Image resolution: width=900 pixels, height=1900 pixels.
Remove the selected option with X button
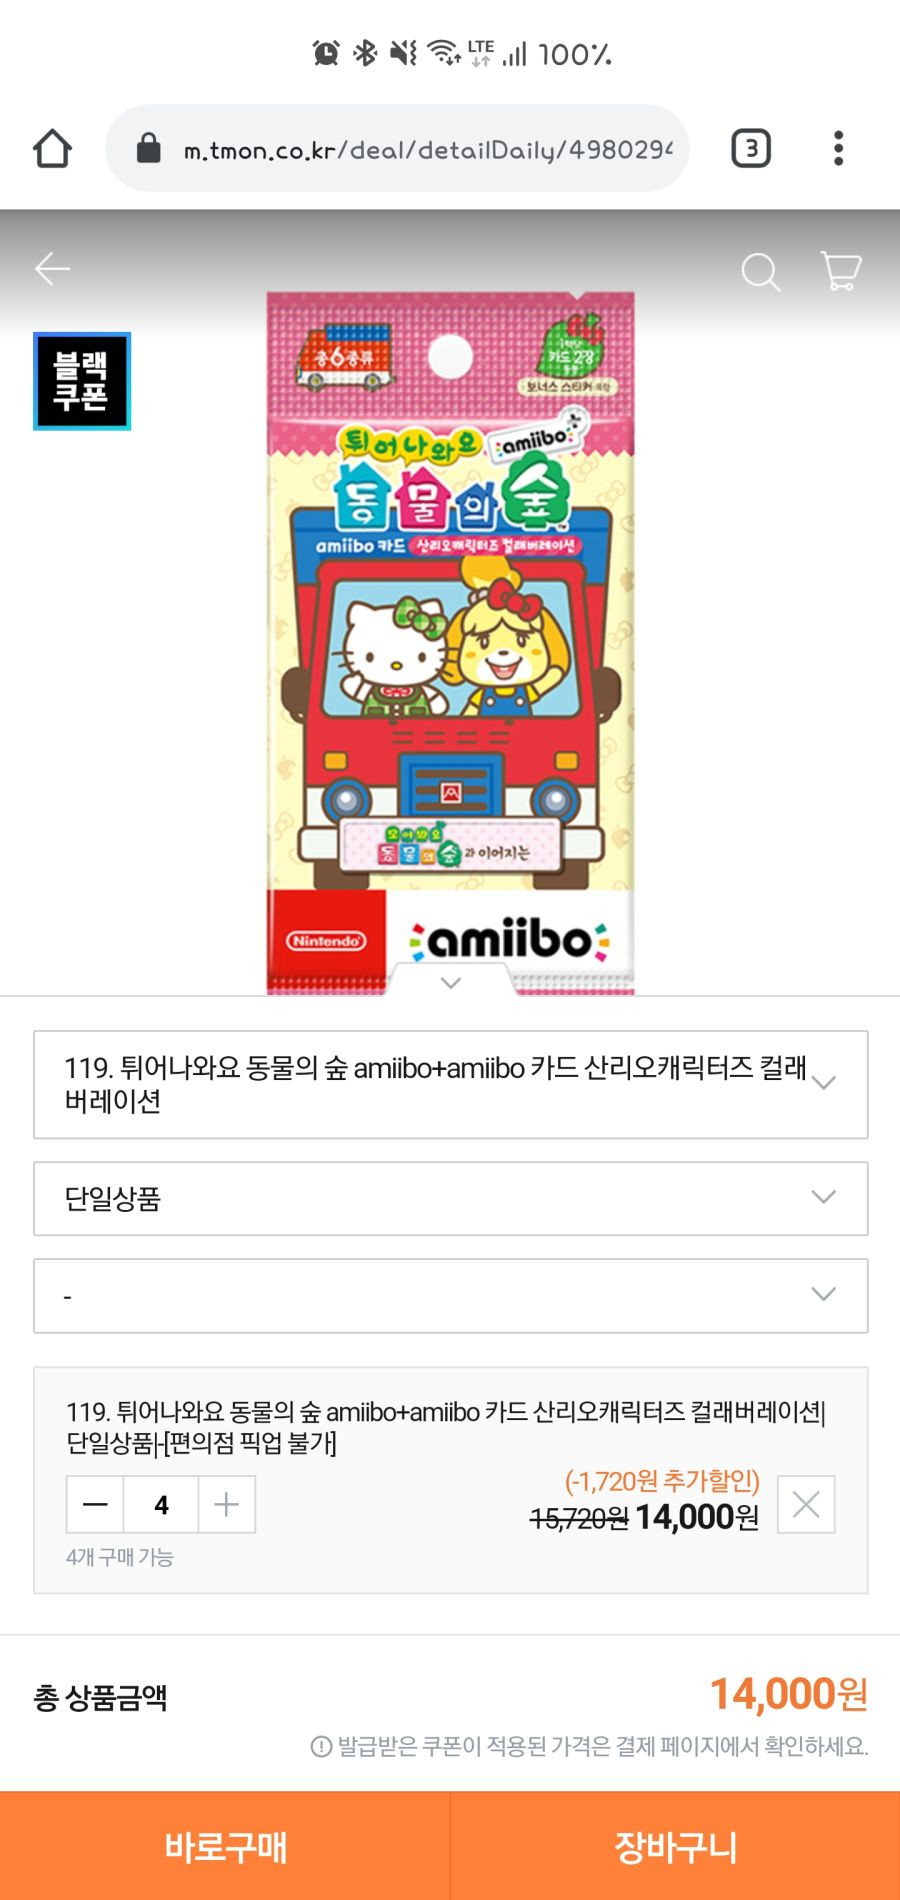click(x=806, y=1504)
